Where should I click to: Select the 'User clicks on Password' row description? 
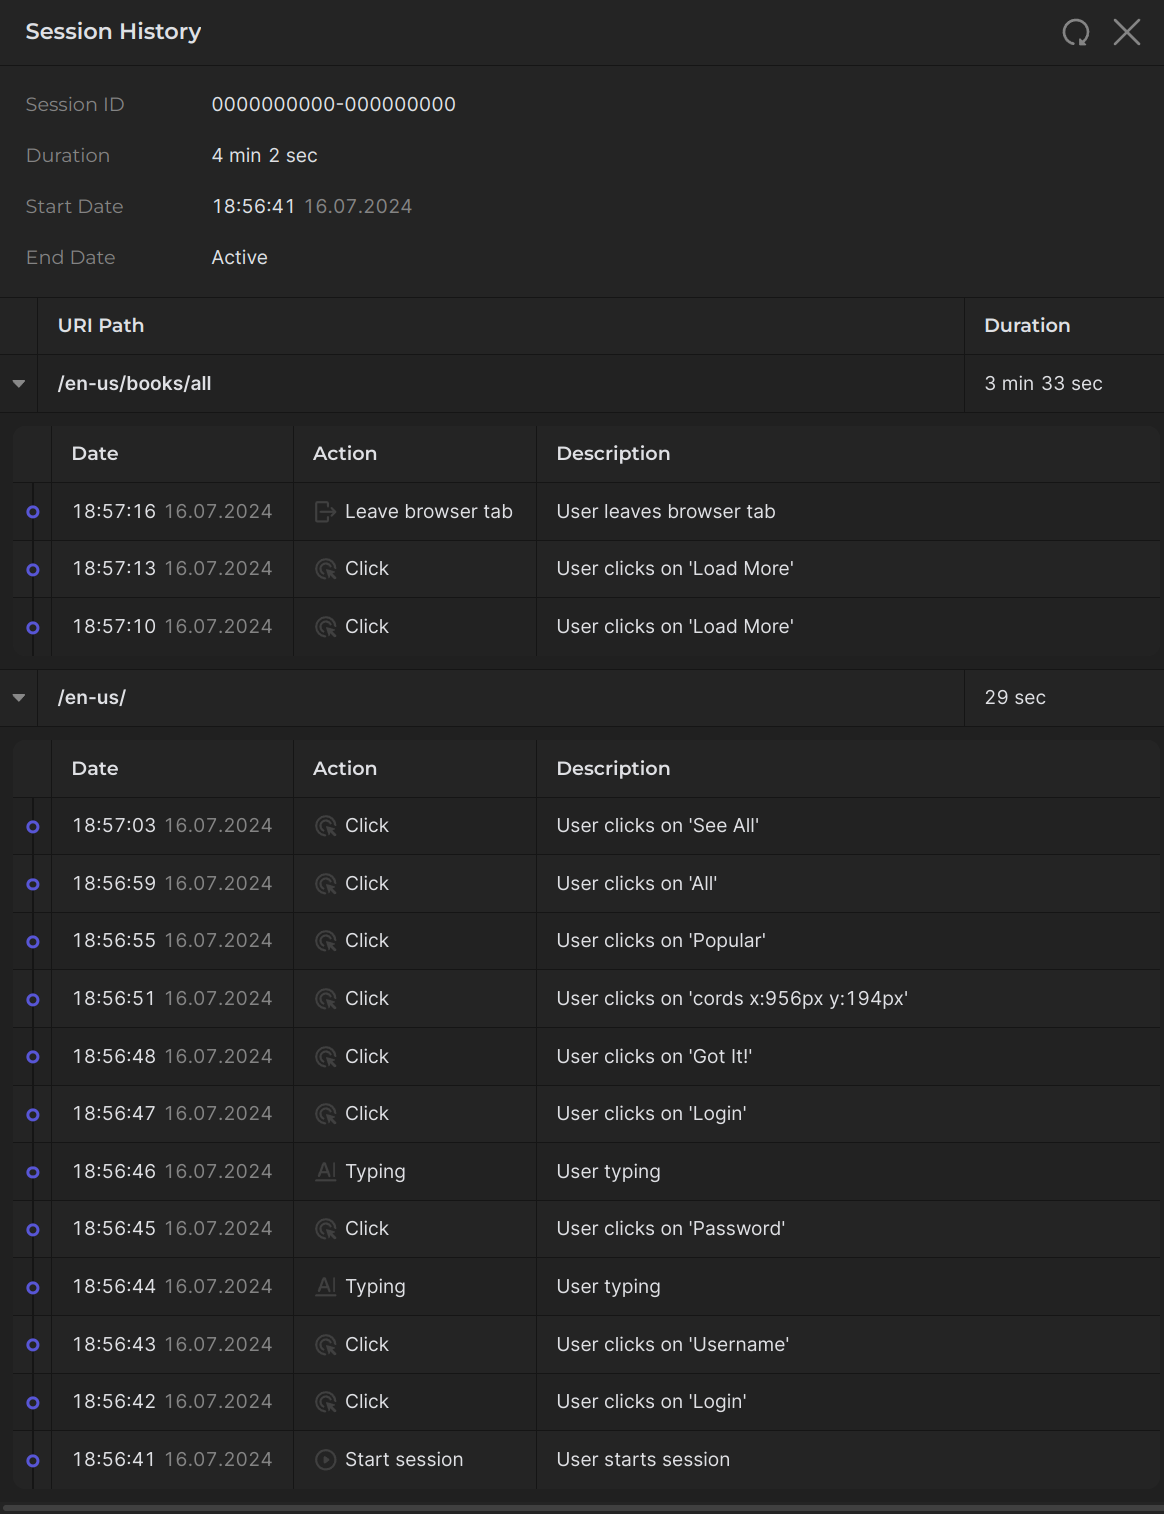[x=670, y=1229]
